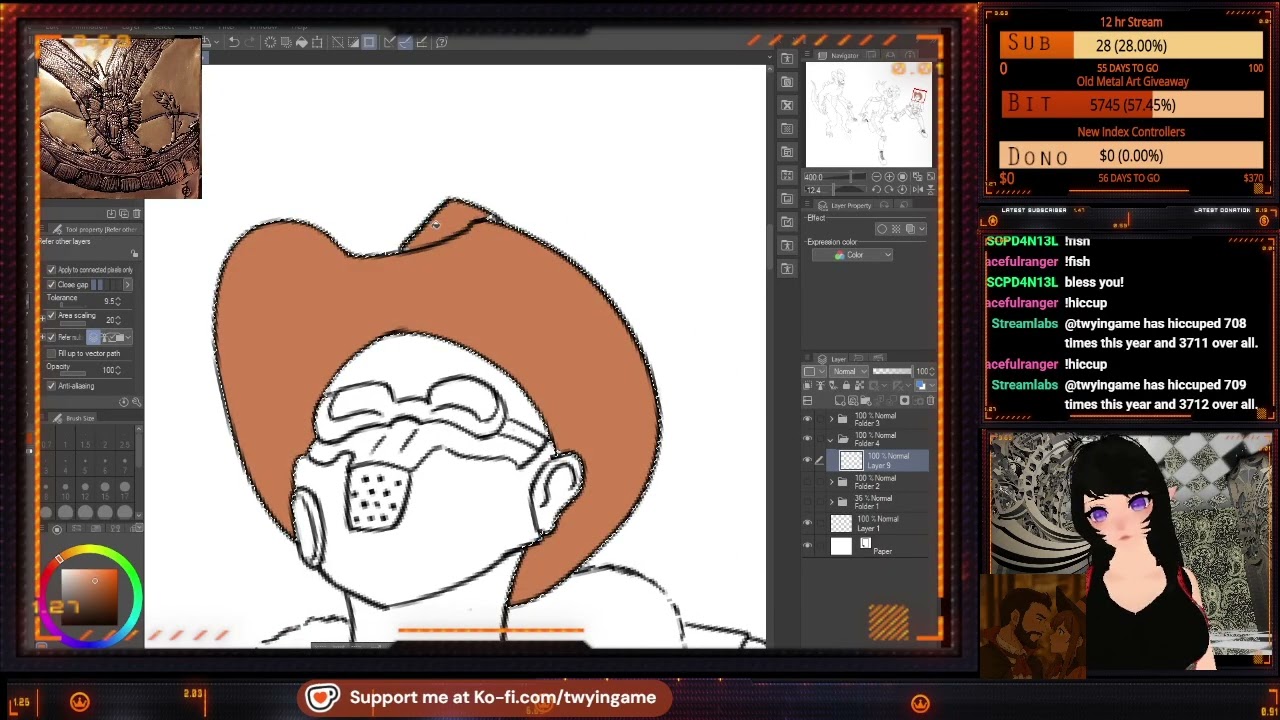
Task: Click the Border effect circle icon
Action: pyautogui.click(x=882, y=229)
